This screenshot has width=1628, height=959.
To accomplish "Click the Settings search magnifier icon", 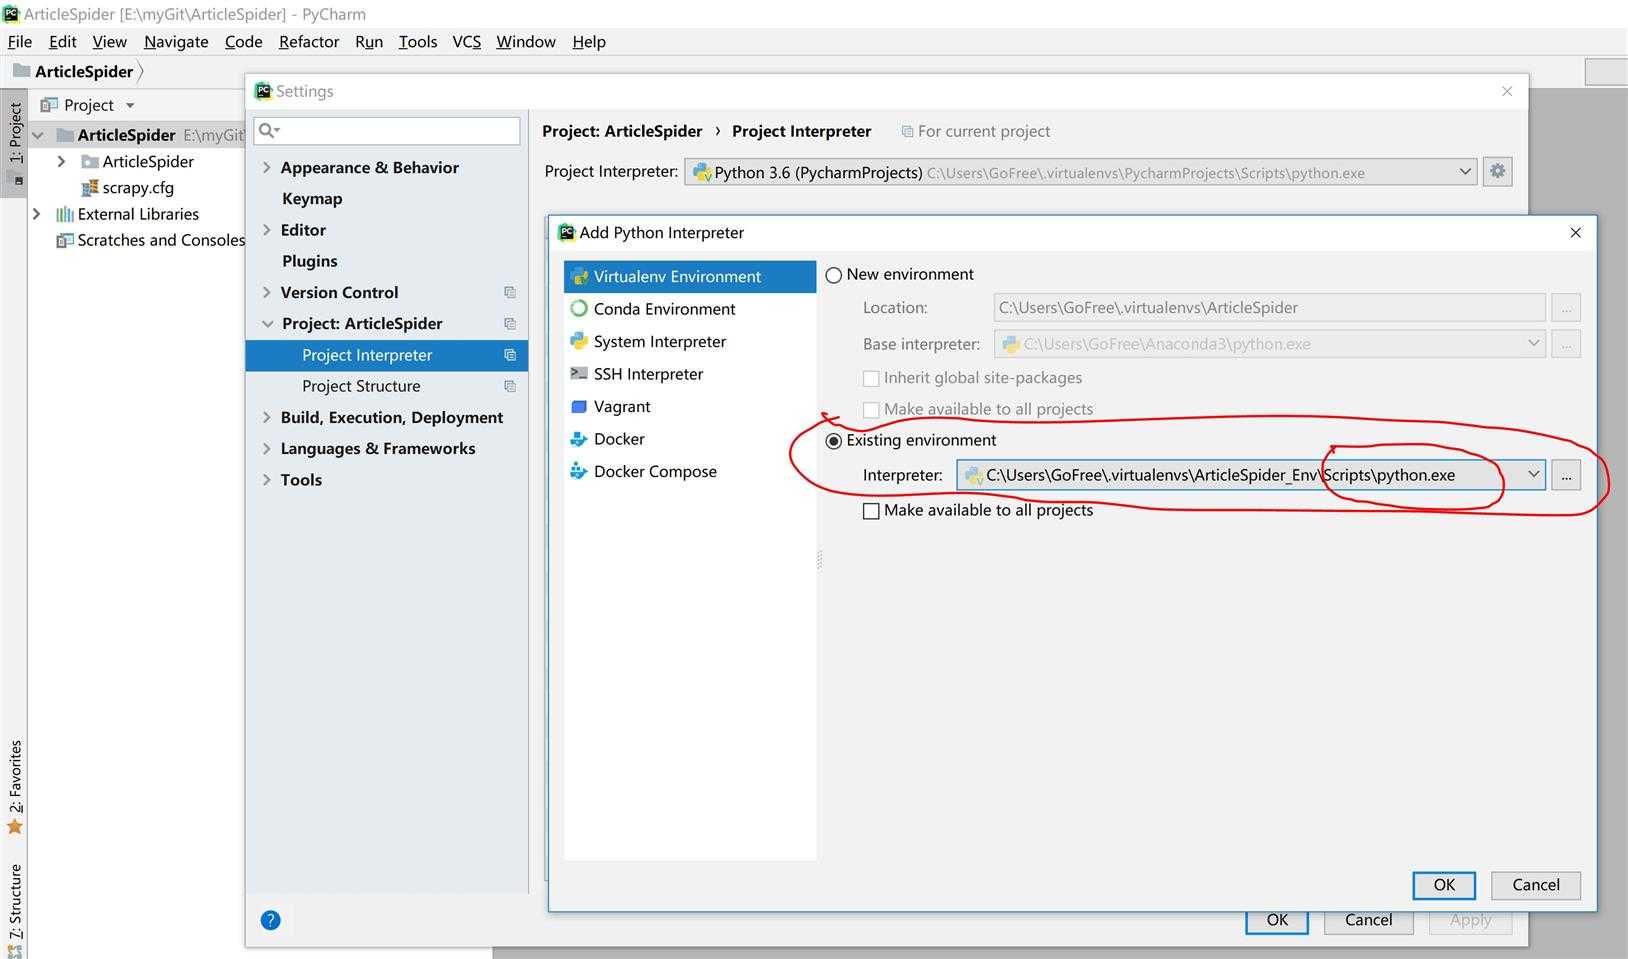I will (268, 130).
